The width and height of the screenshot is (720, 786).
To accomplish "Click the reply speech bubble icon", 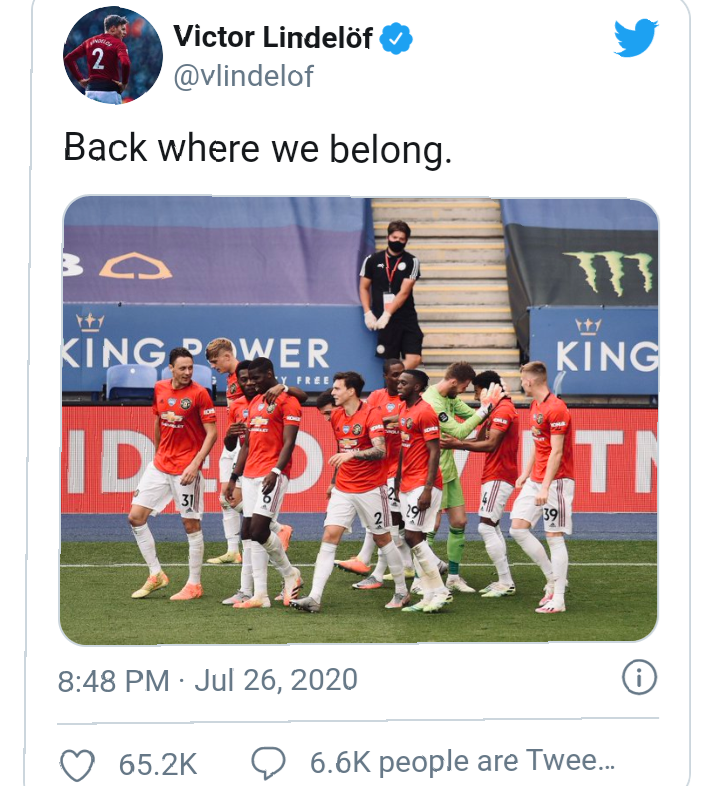I will coord(268,765).
